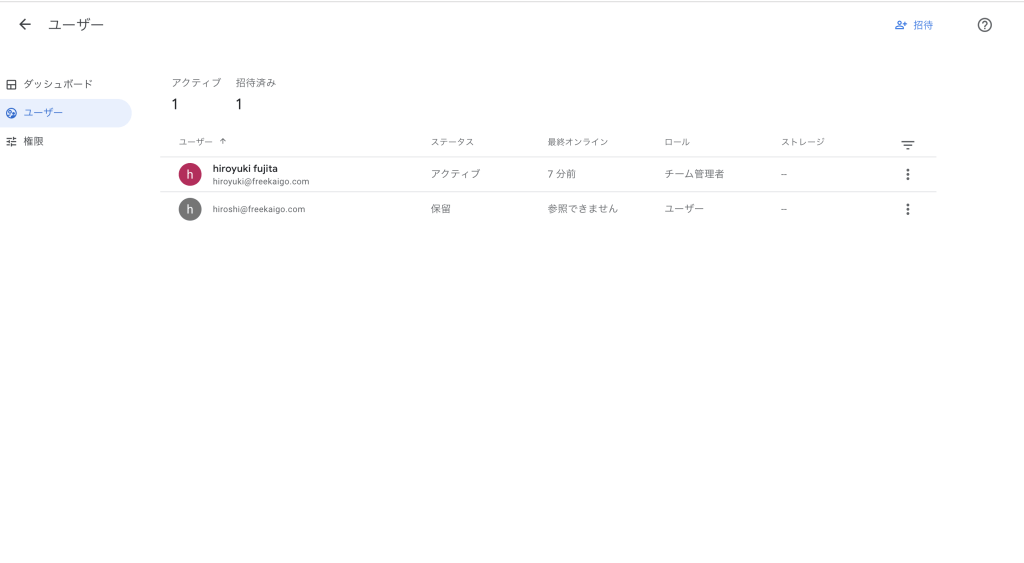Open the hiroshi@freekaigo.com user entry
This screenshot has height=563, width=1024.
[258, 209]
